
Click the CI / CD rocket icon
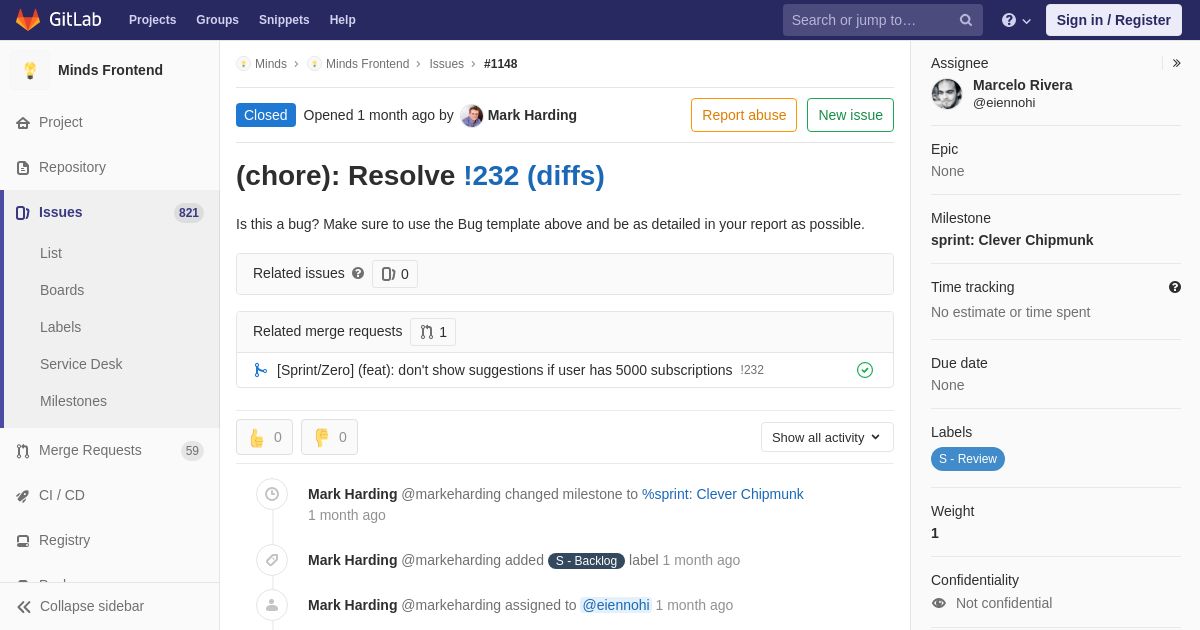23,496
